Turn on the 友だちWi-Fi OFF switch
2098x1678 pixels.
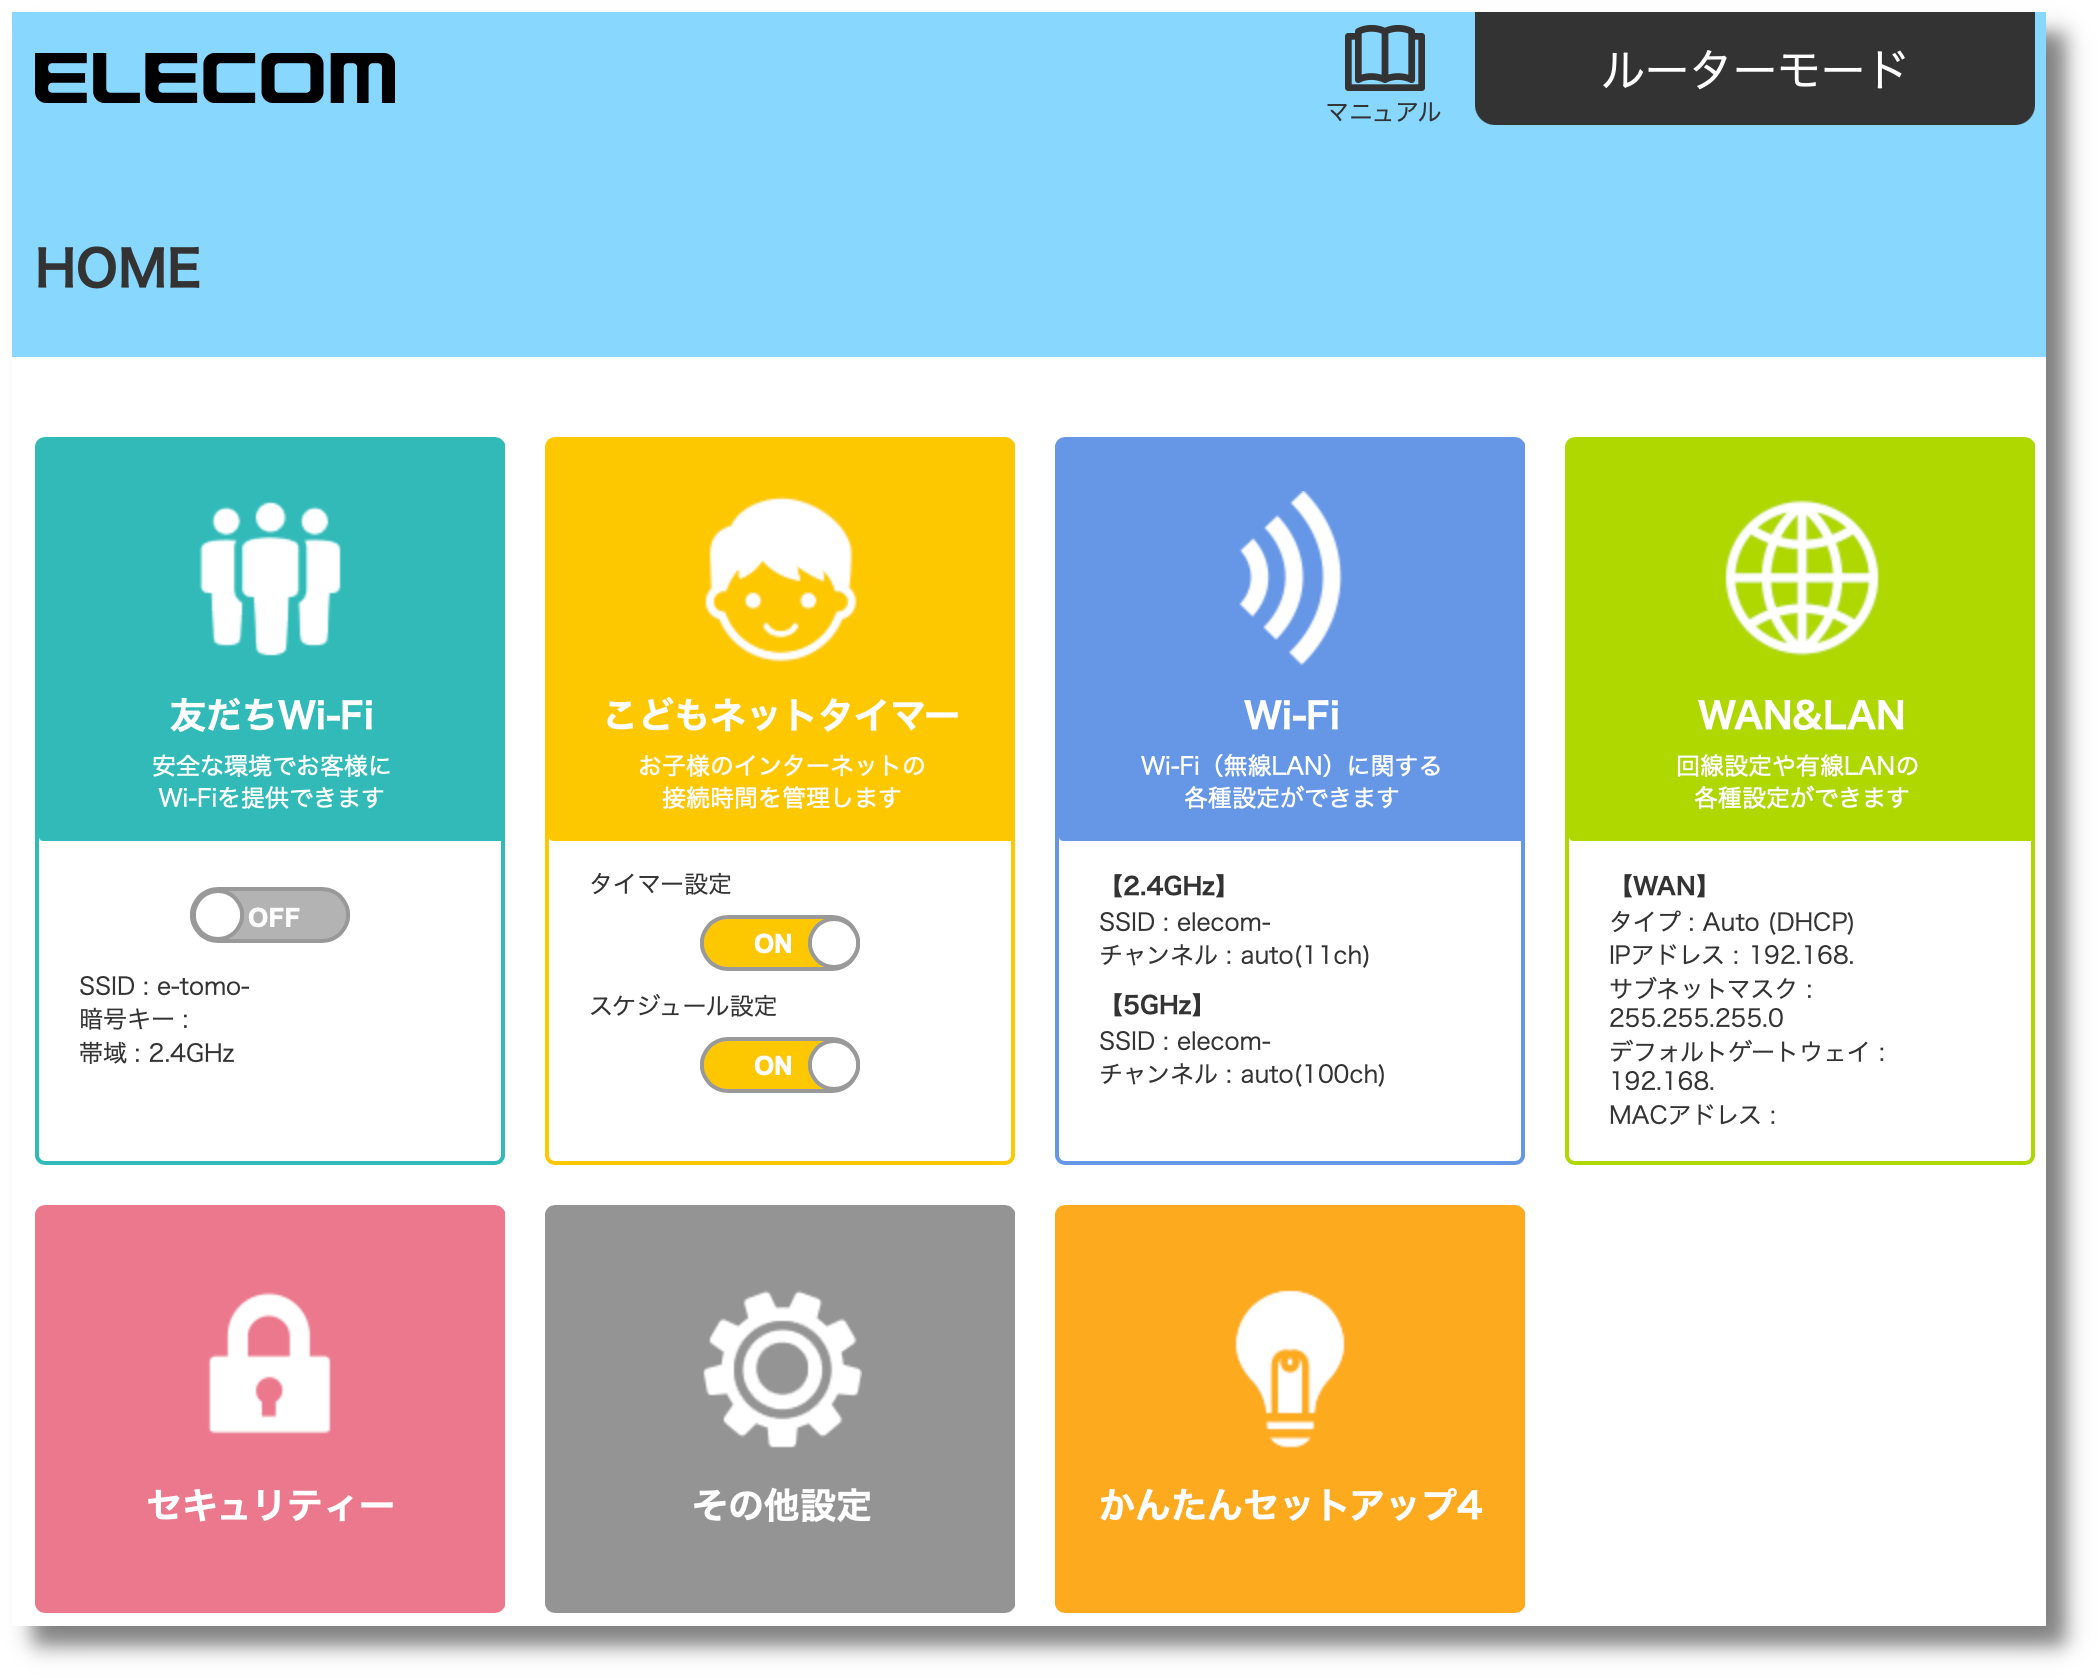click(270, 915)
